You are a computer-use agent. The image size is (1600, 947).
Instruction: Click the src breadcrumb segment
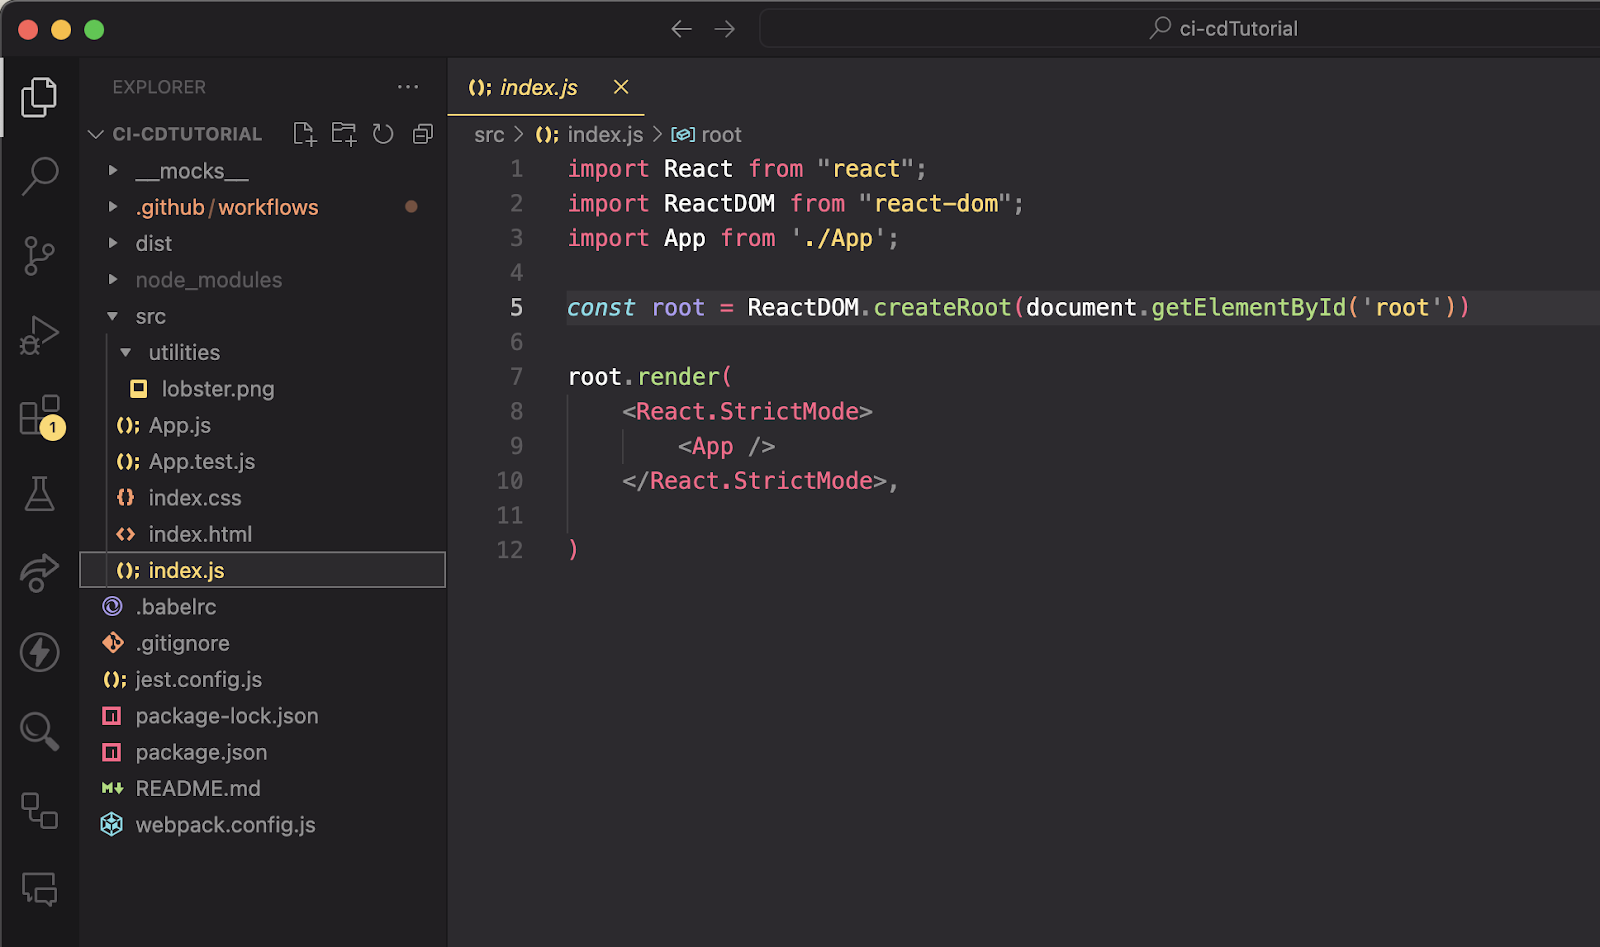[x=489, y=134]
